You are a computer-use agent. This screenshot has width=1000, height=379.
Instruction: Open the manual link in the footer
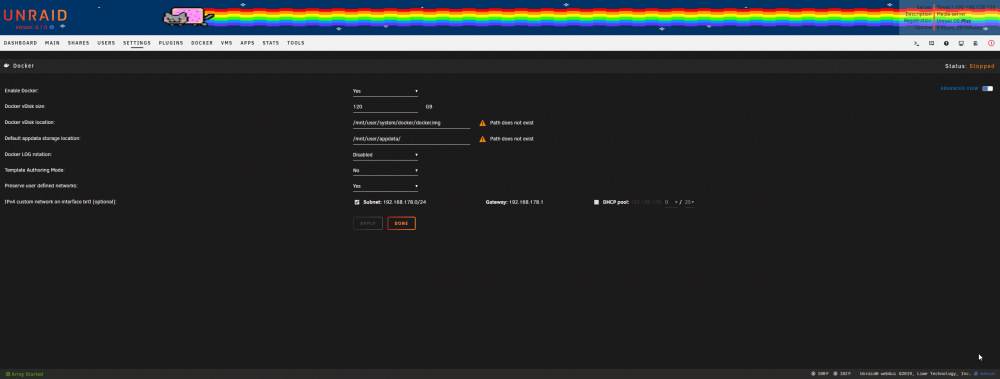click(985, 374)
